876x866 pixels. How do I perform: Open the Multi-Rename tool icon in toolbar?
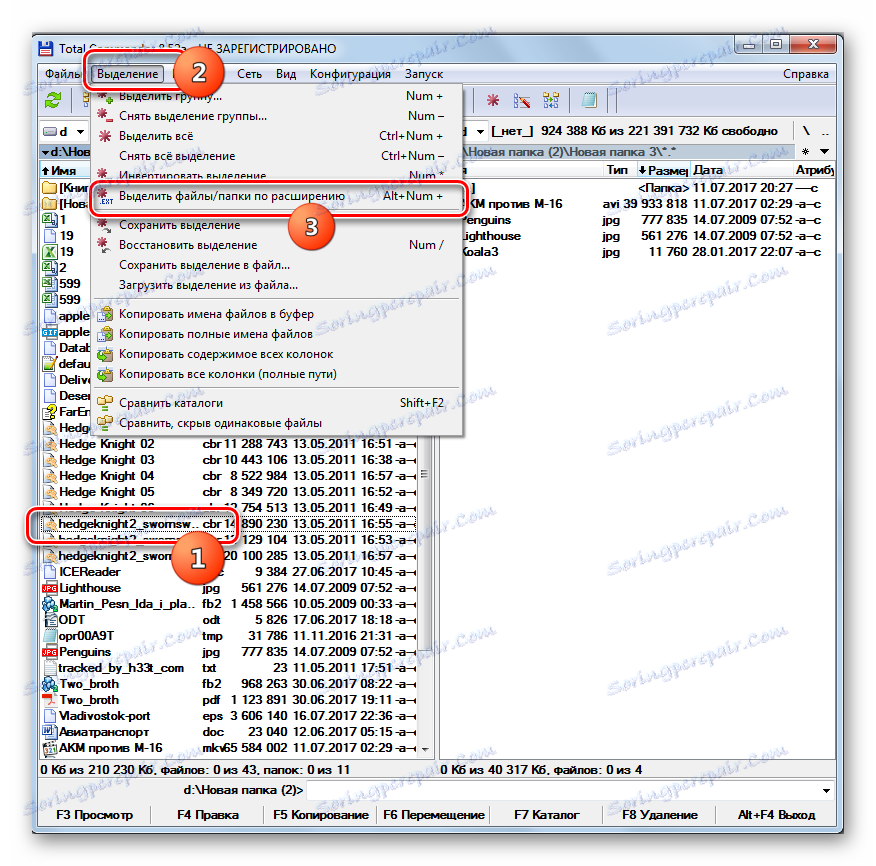(521, 101)
